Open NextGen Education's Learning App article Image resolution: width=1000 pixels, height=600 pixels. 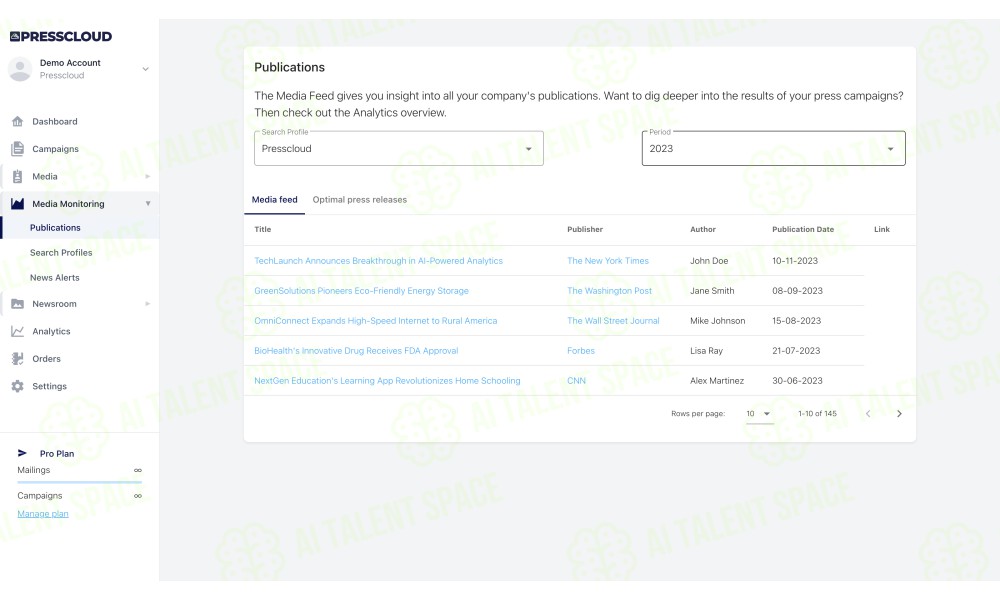[387, 381]
